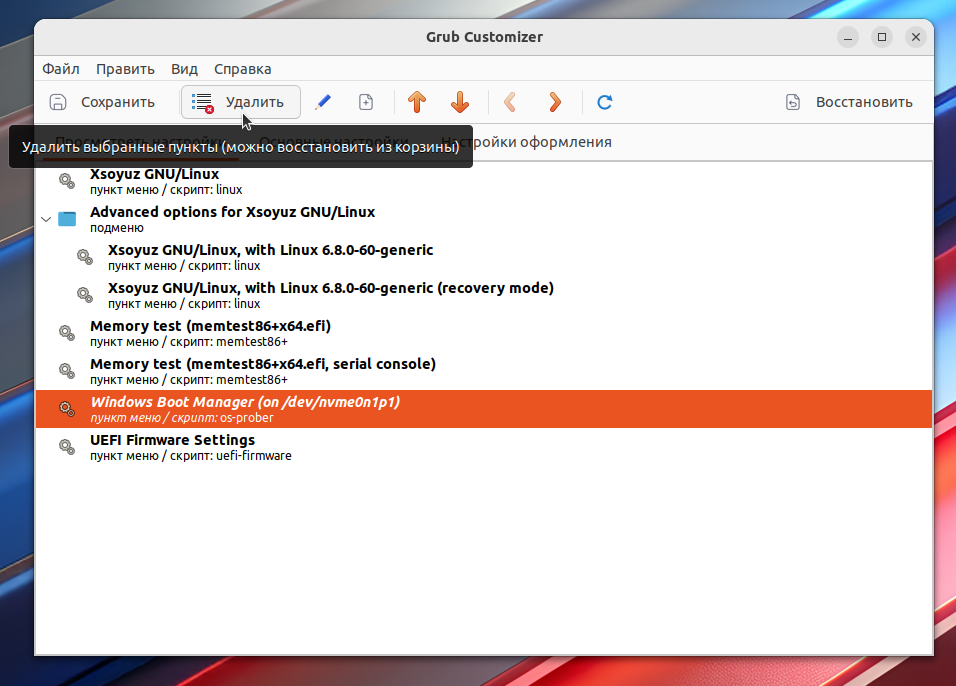
Task: Open the Справка menu
Action: coord(242,69)
